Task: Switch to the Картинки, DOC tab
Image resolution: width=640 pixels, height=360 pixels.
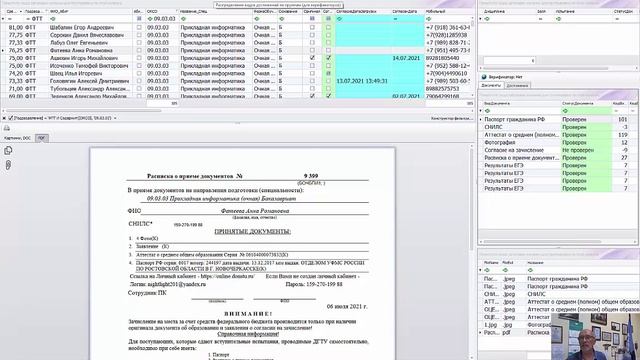Action: 17,138
